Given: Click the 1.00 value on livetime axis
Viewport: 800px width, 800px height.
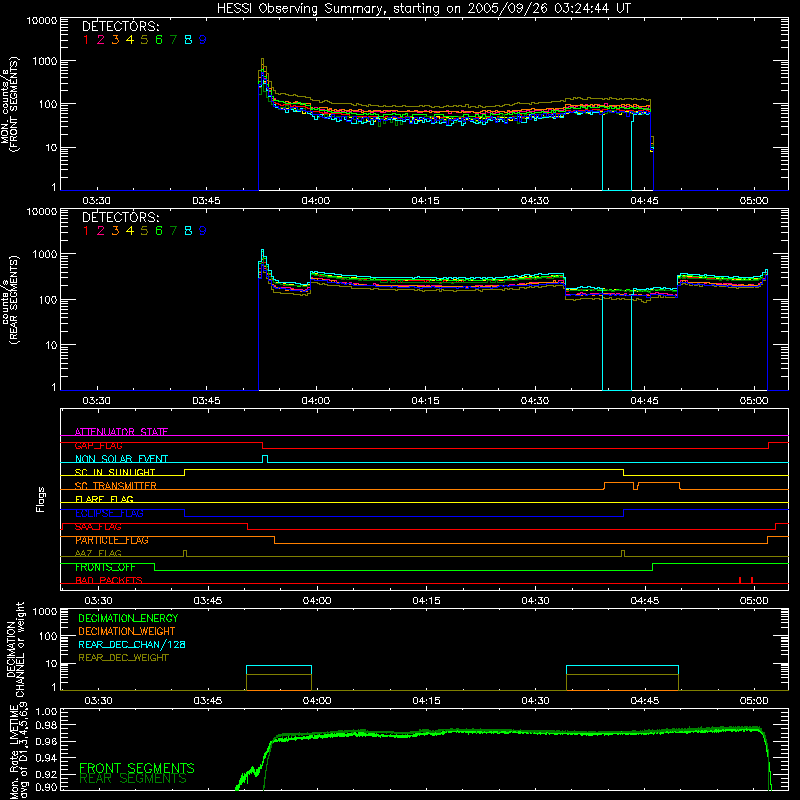Looking at the screenshot, I should point(46,711).
